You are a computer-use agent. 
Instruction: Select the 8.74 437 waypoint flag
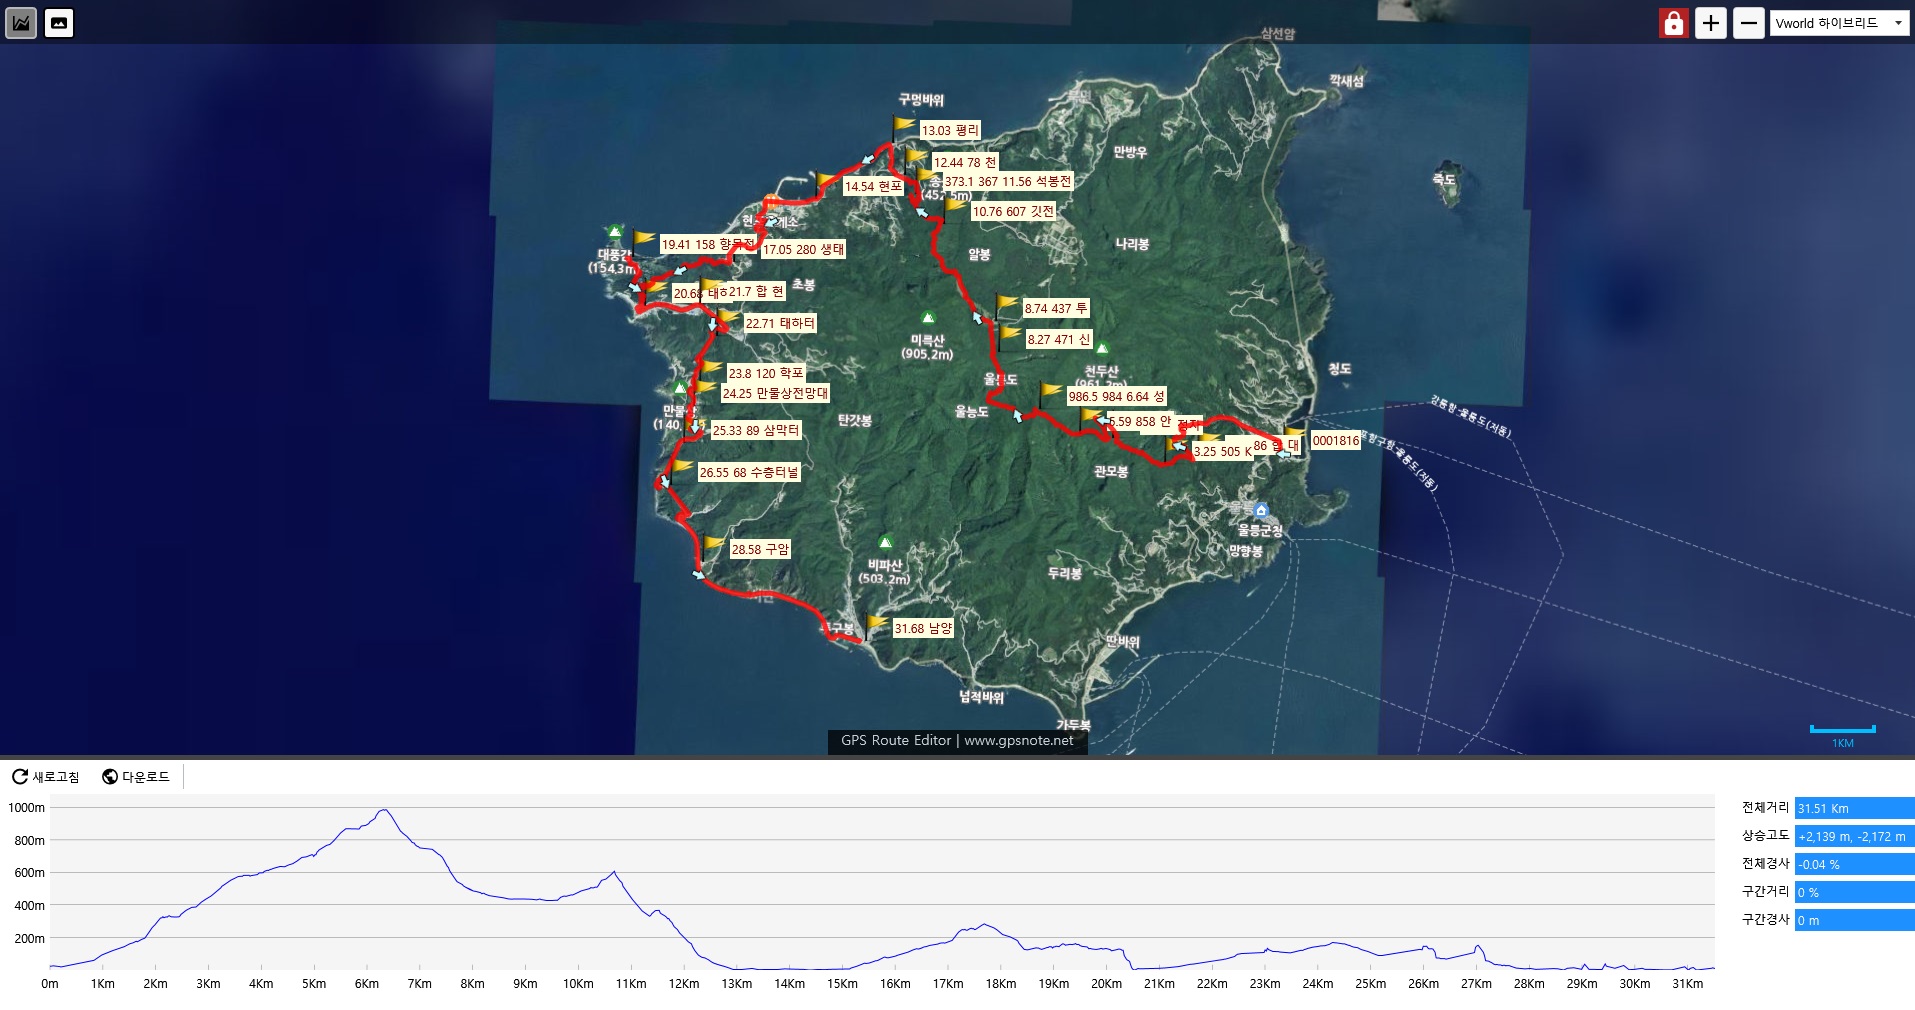1006,307
